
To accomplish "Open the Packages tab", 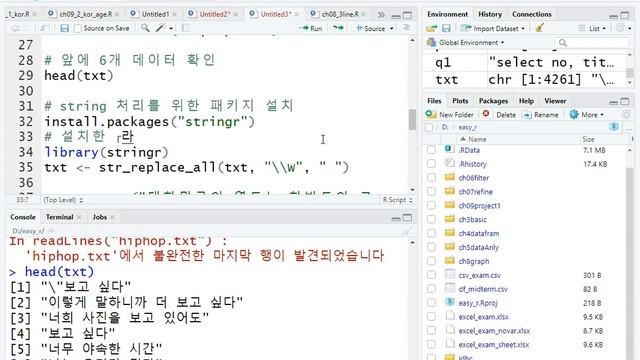I will pos(493,101).
